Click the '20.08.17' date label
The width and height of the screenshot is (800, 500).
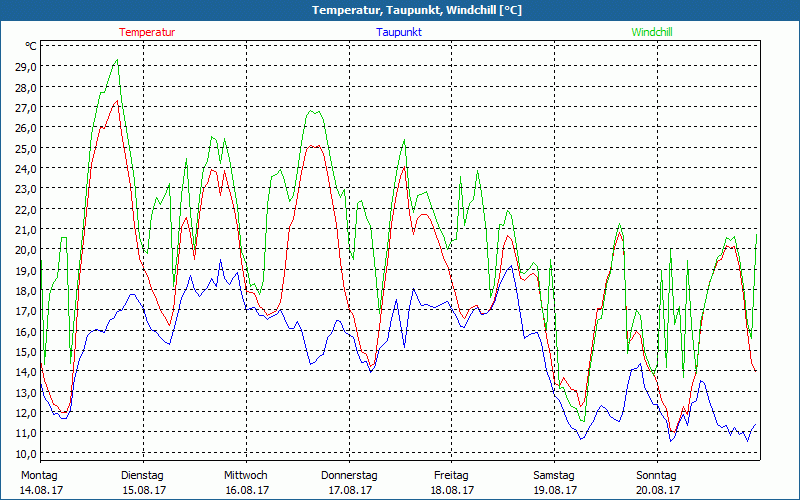(658, 490)
